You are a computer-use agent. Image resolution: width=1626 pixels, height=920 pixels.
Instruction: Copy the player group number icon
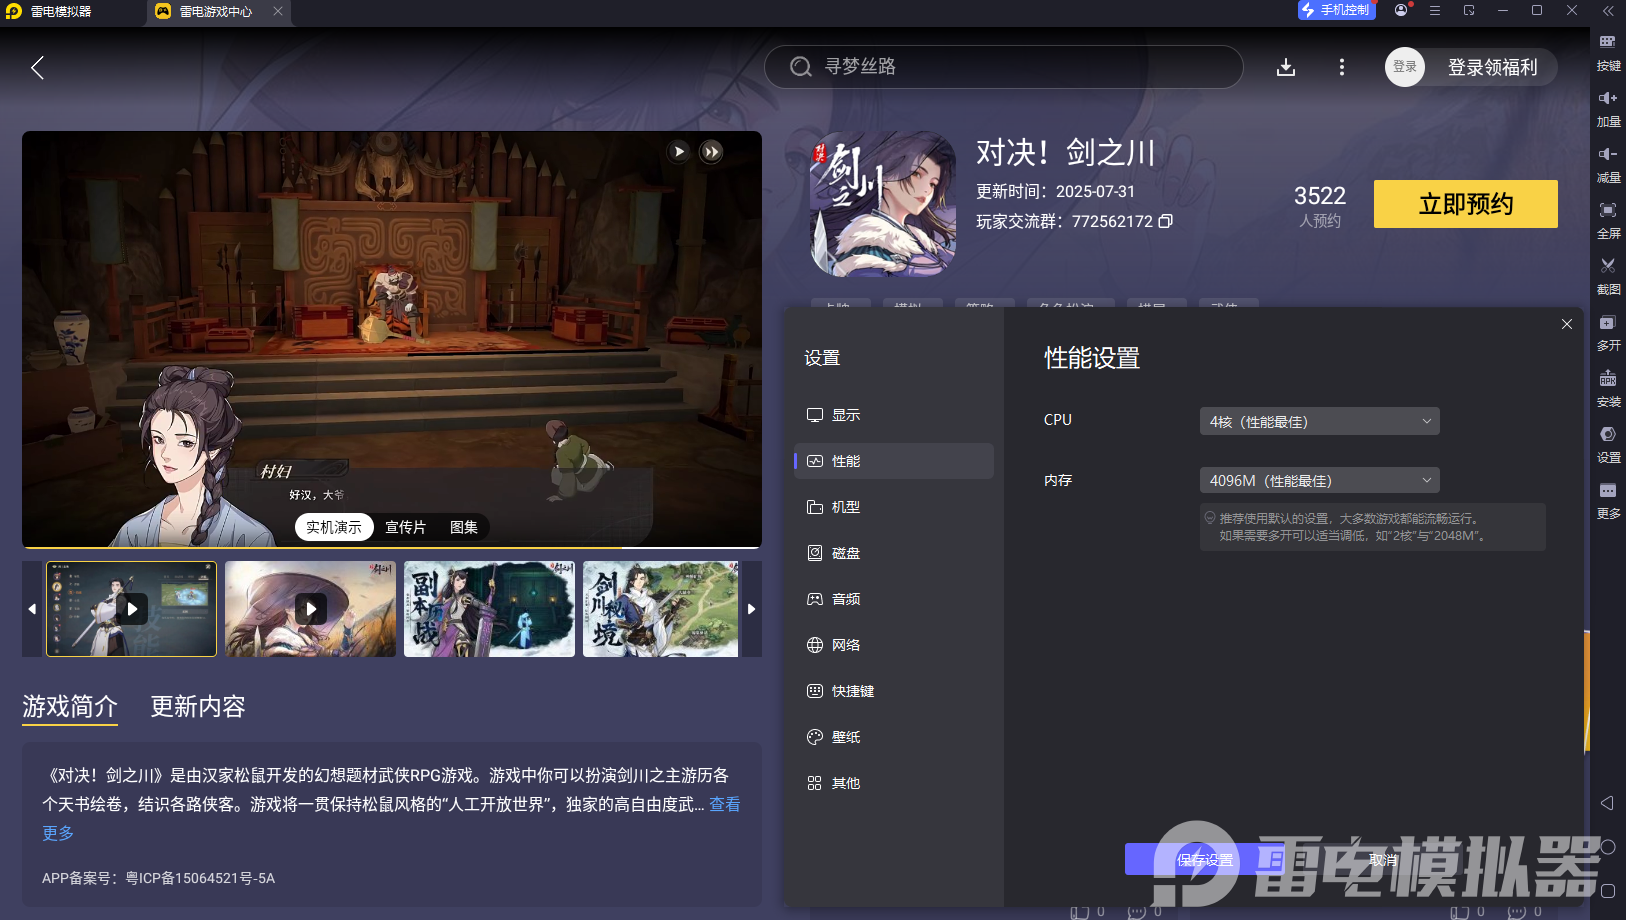pos(1165,221)
